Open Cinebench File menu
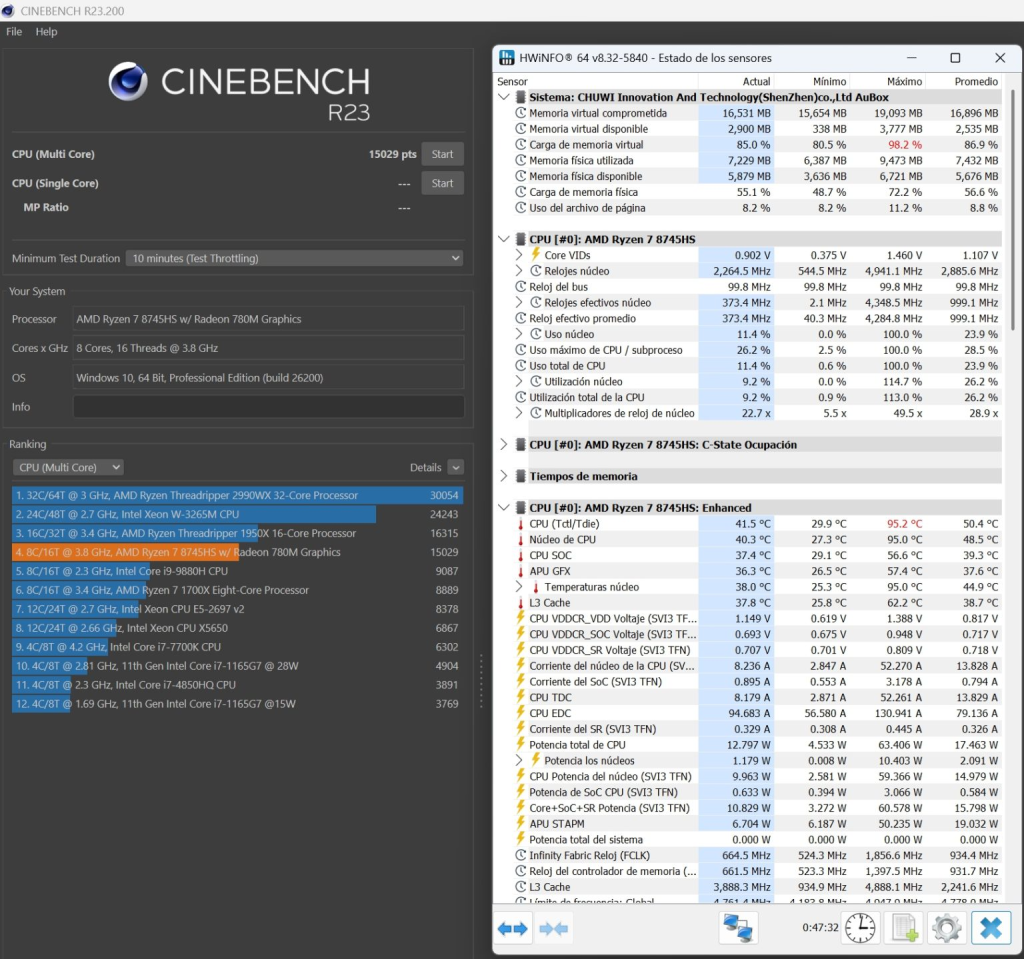This screenshot has height=959, width=1024. point(14,31)
